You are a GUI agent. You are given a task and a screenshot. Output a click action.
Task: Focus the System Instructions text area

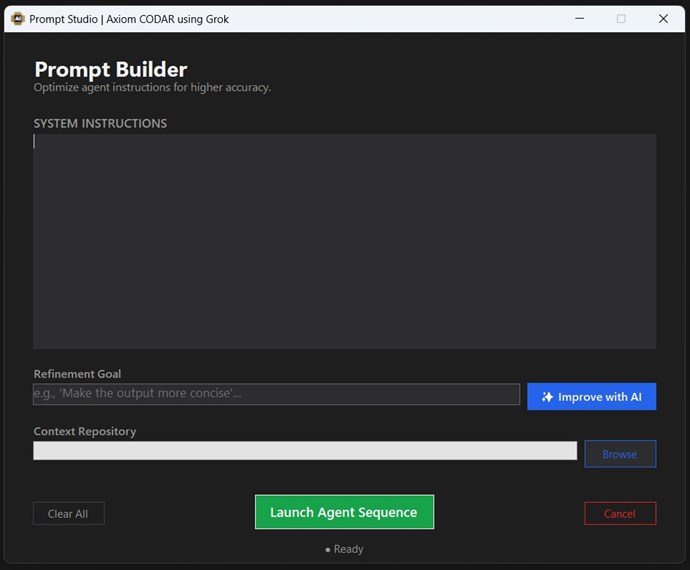coord(344,241)
